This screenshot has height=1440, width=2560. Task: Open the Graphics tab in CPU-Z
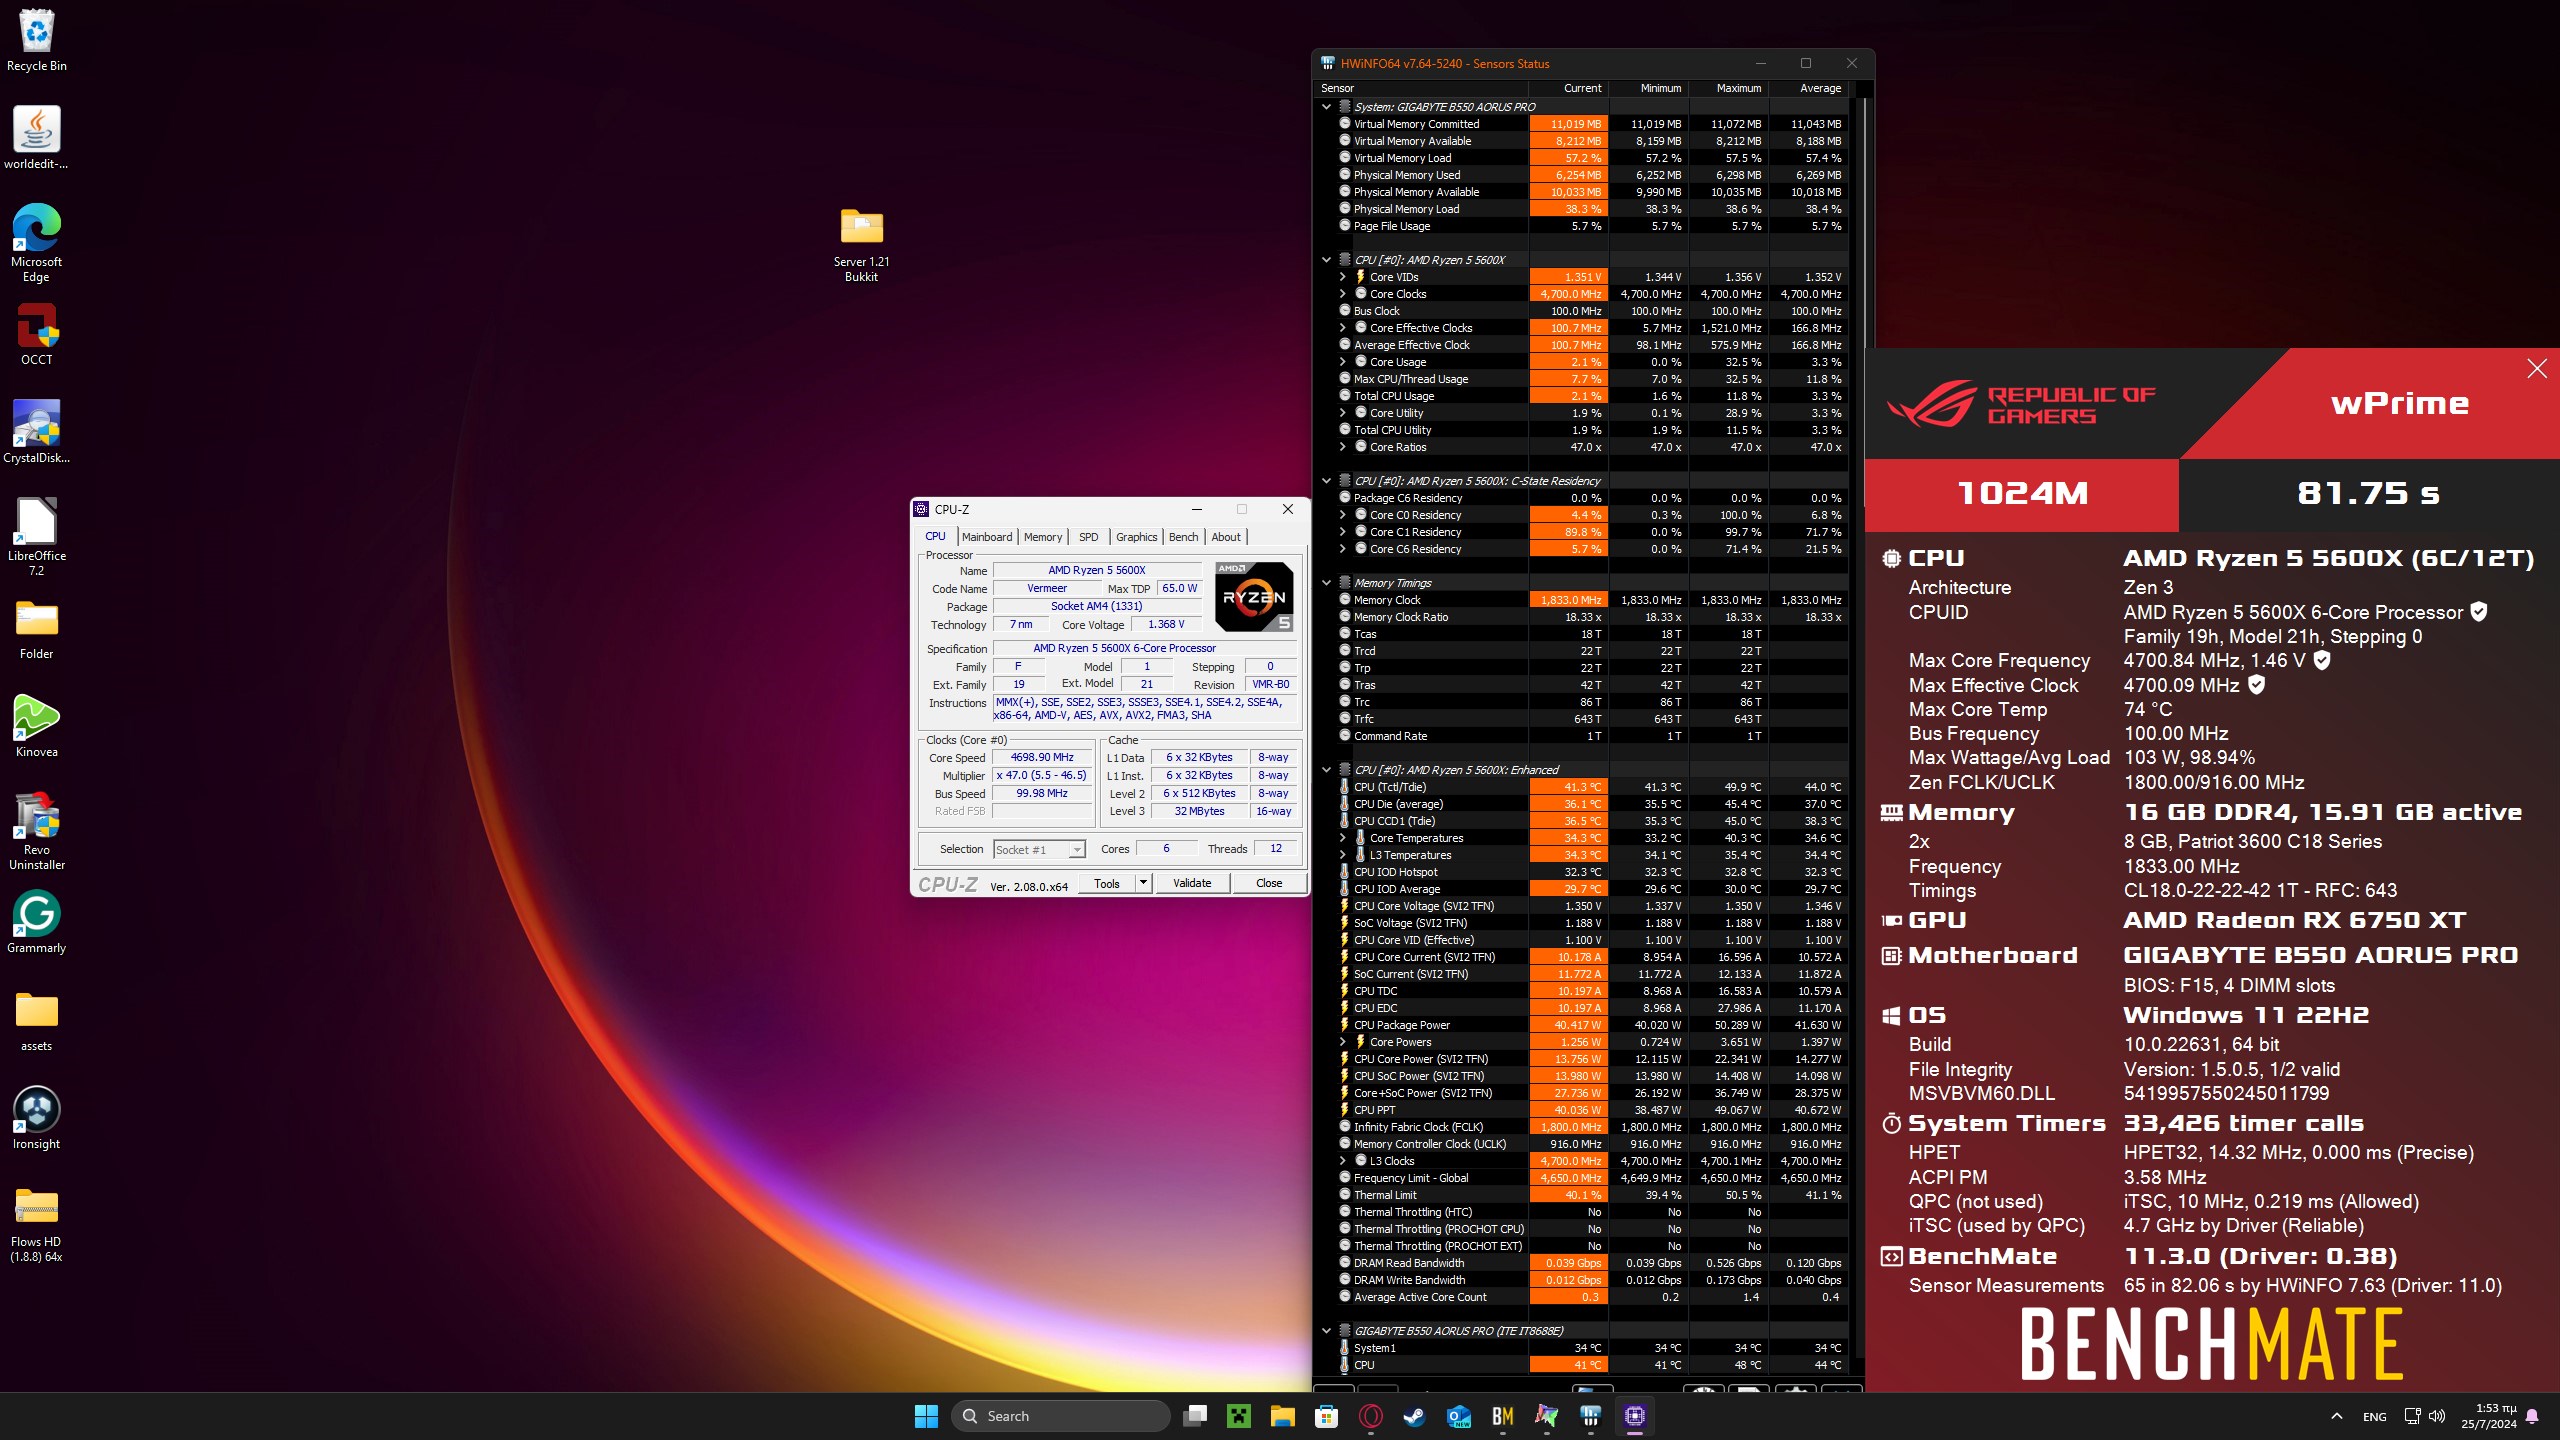[1137, 537]
